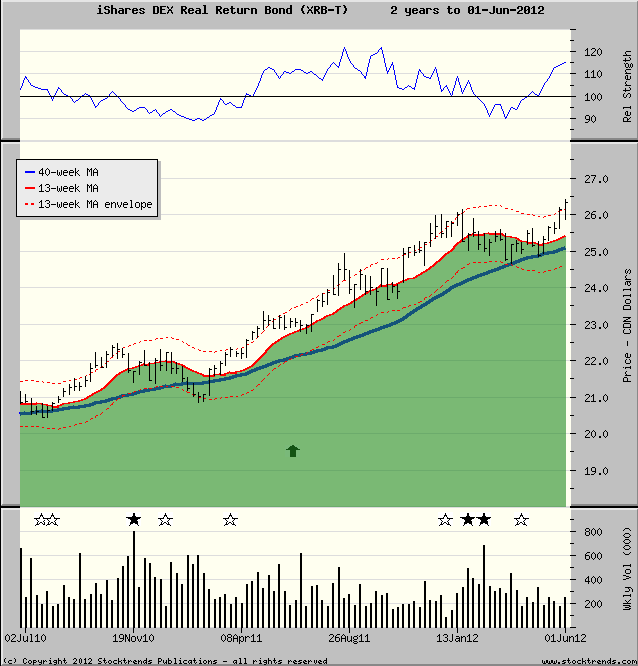The width and height of the screenshot is (638, 666).
Task: Click the 01Jun12 date label
Action: coord(565,638)
